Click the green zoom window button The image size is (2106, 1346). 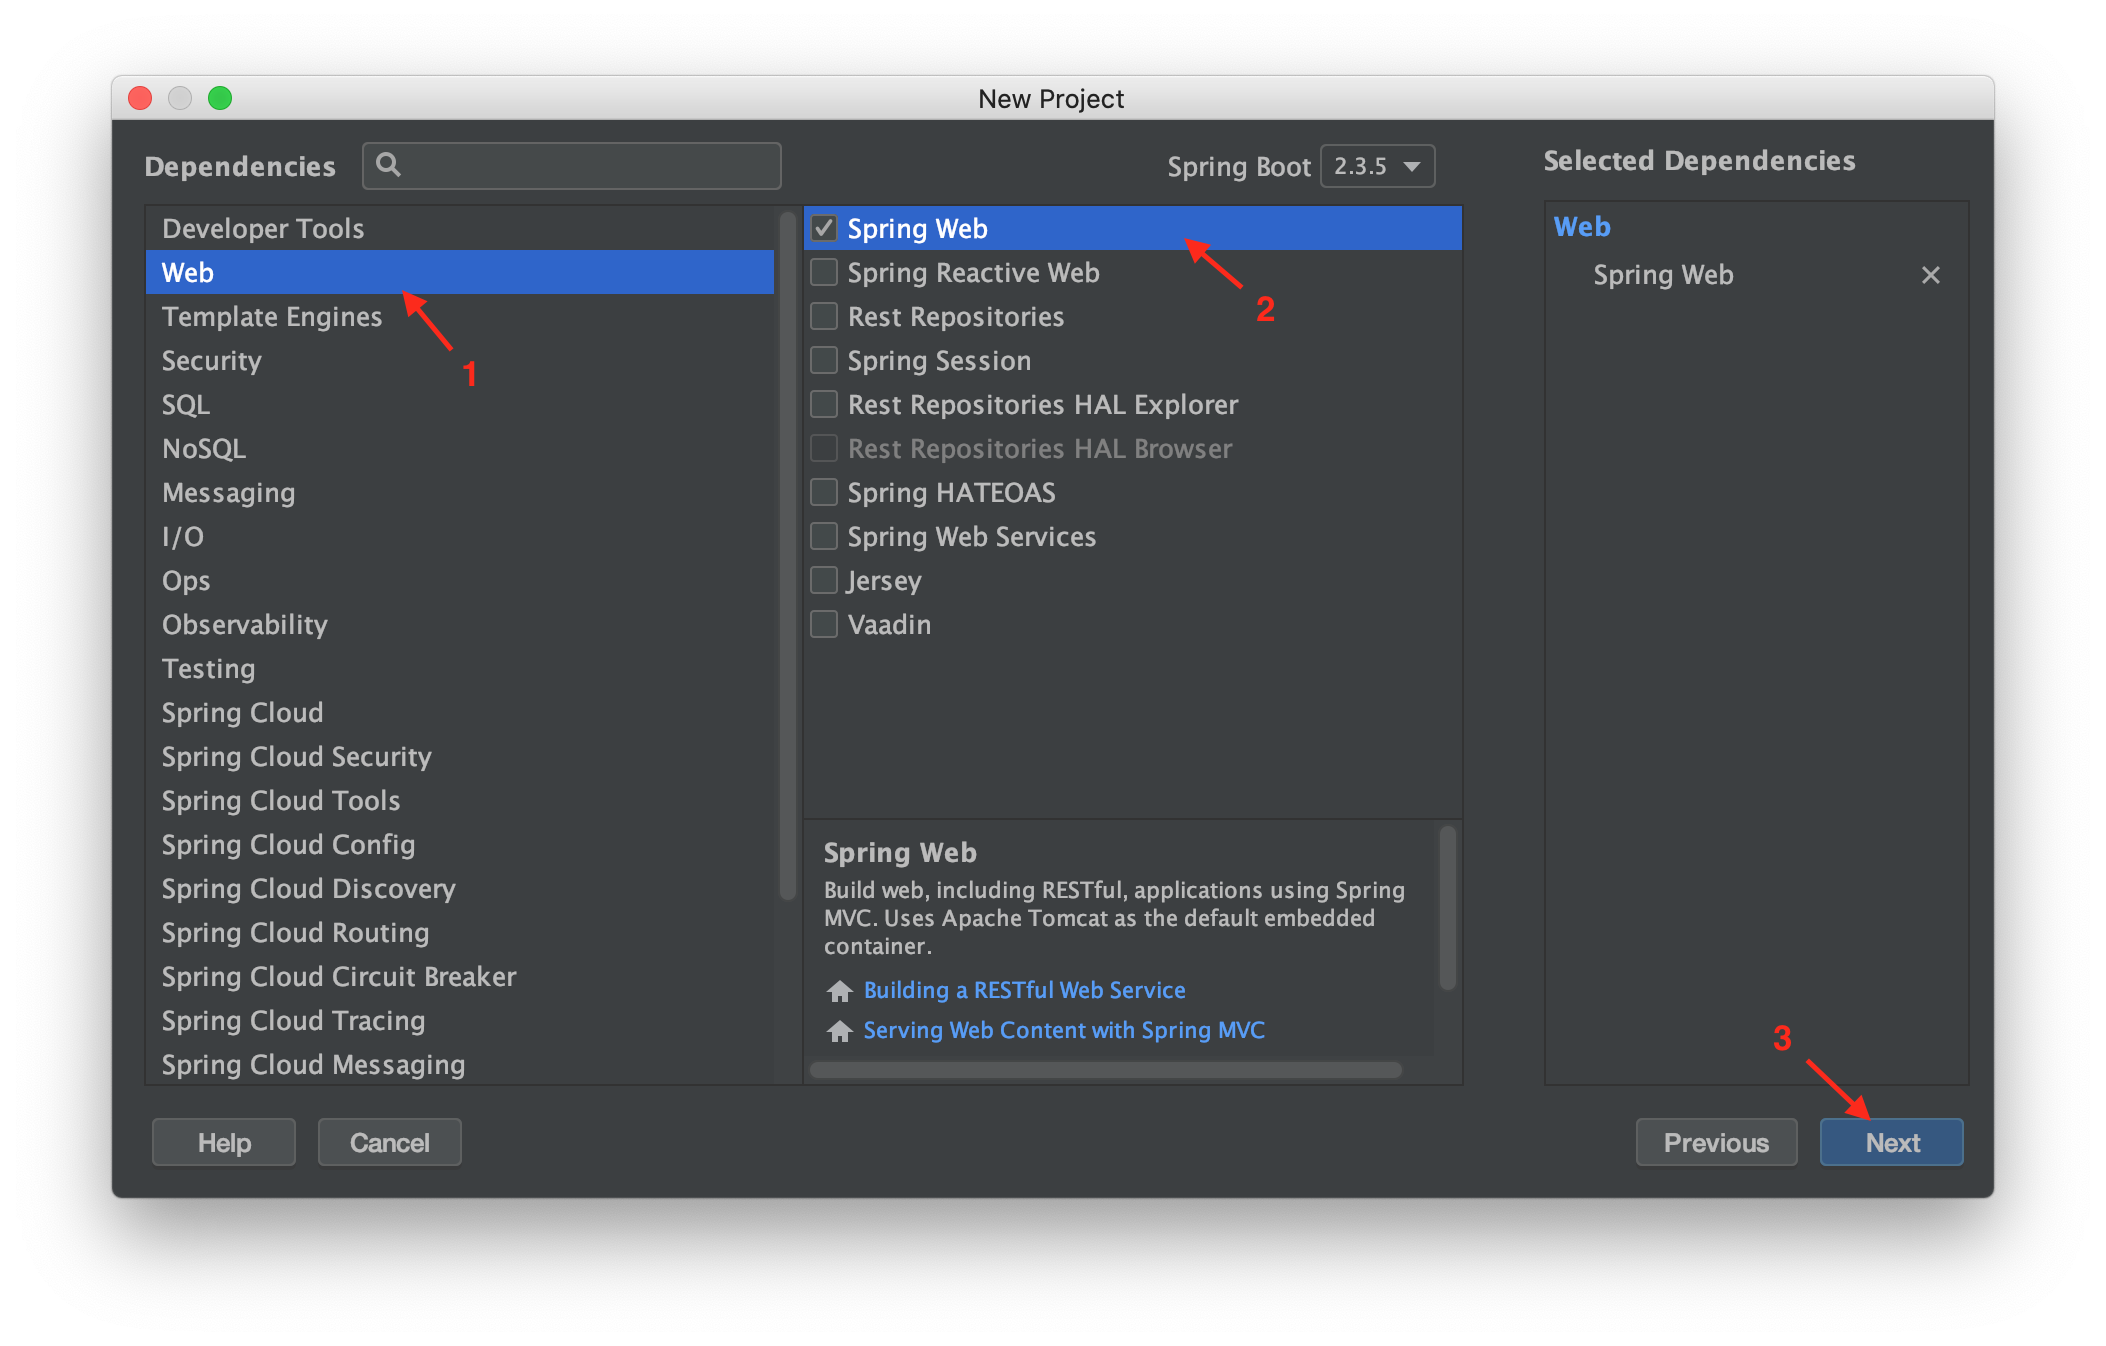pos(220,98)
